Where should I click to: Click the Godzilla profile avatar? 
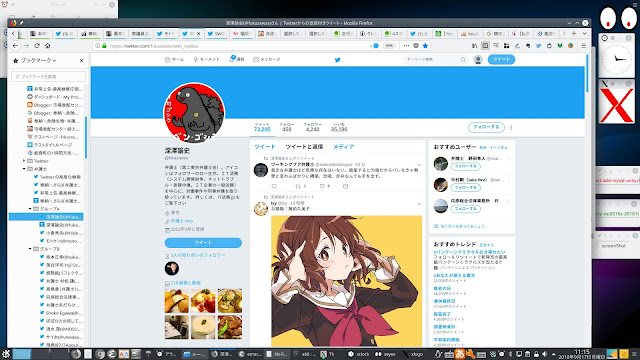pyautogui.click(x=194, y=113)
